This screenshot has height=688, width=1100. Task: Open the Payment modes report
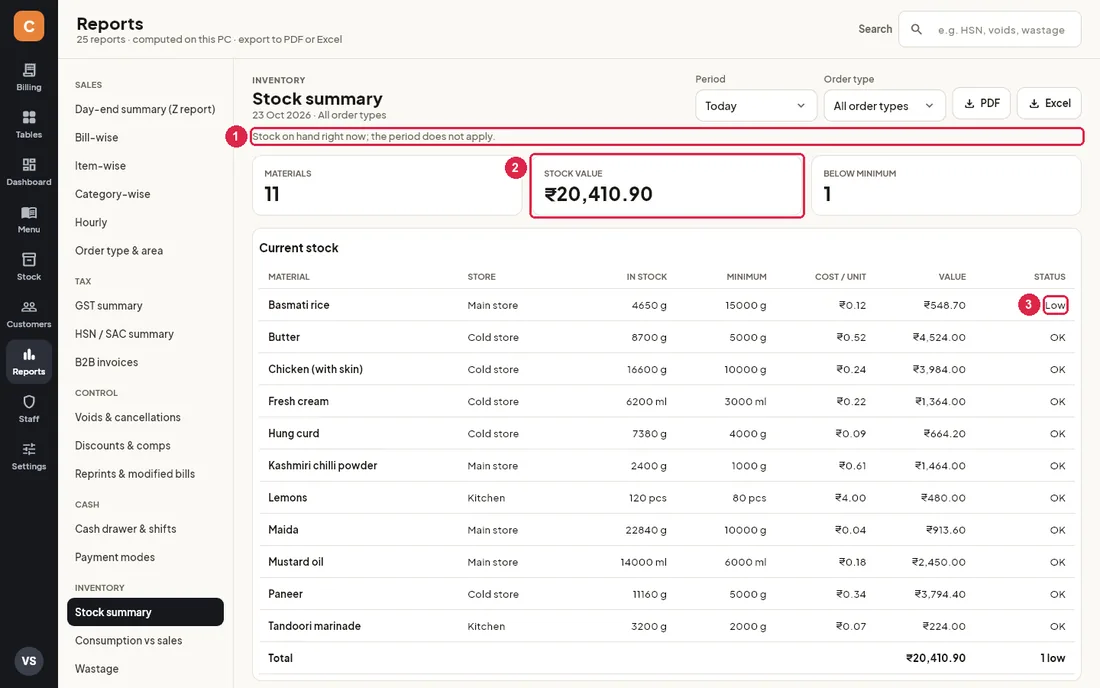click(x=145, y=557)
